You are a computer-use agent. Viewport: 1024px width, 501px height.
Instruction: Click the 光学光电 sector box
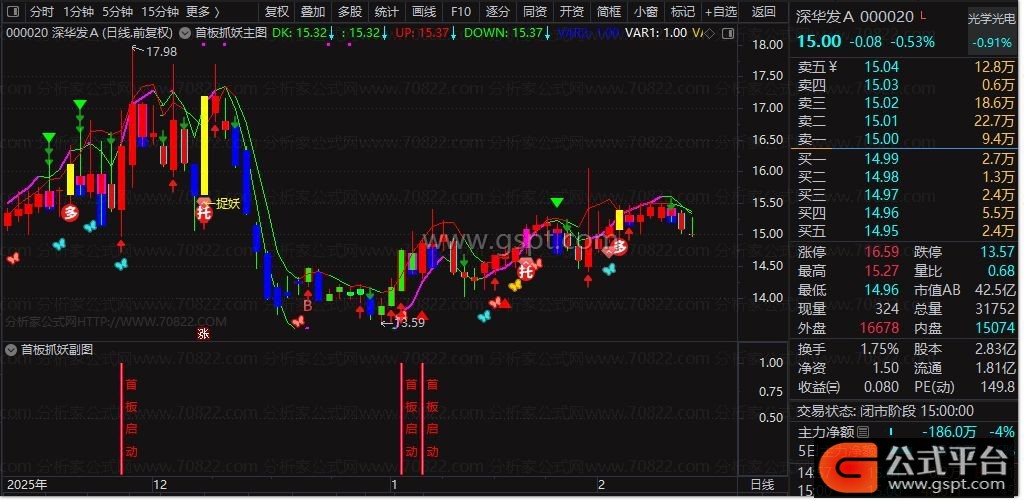993,19
